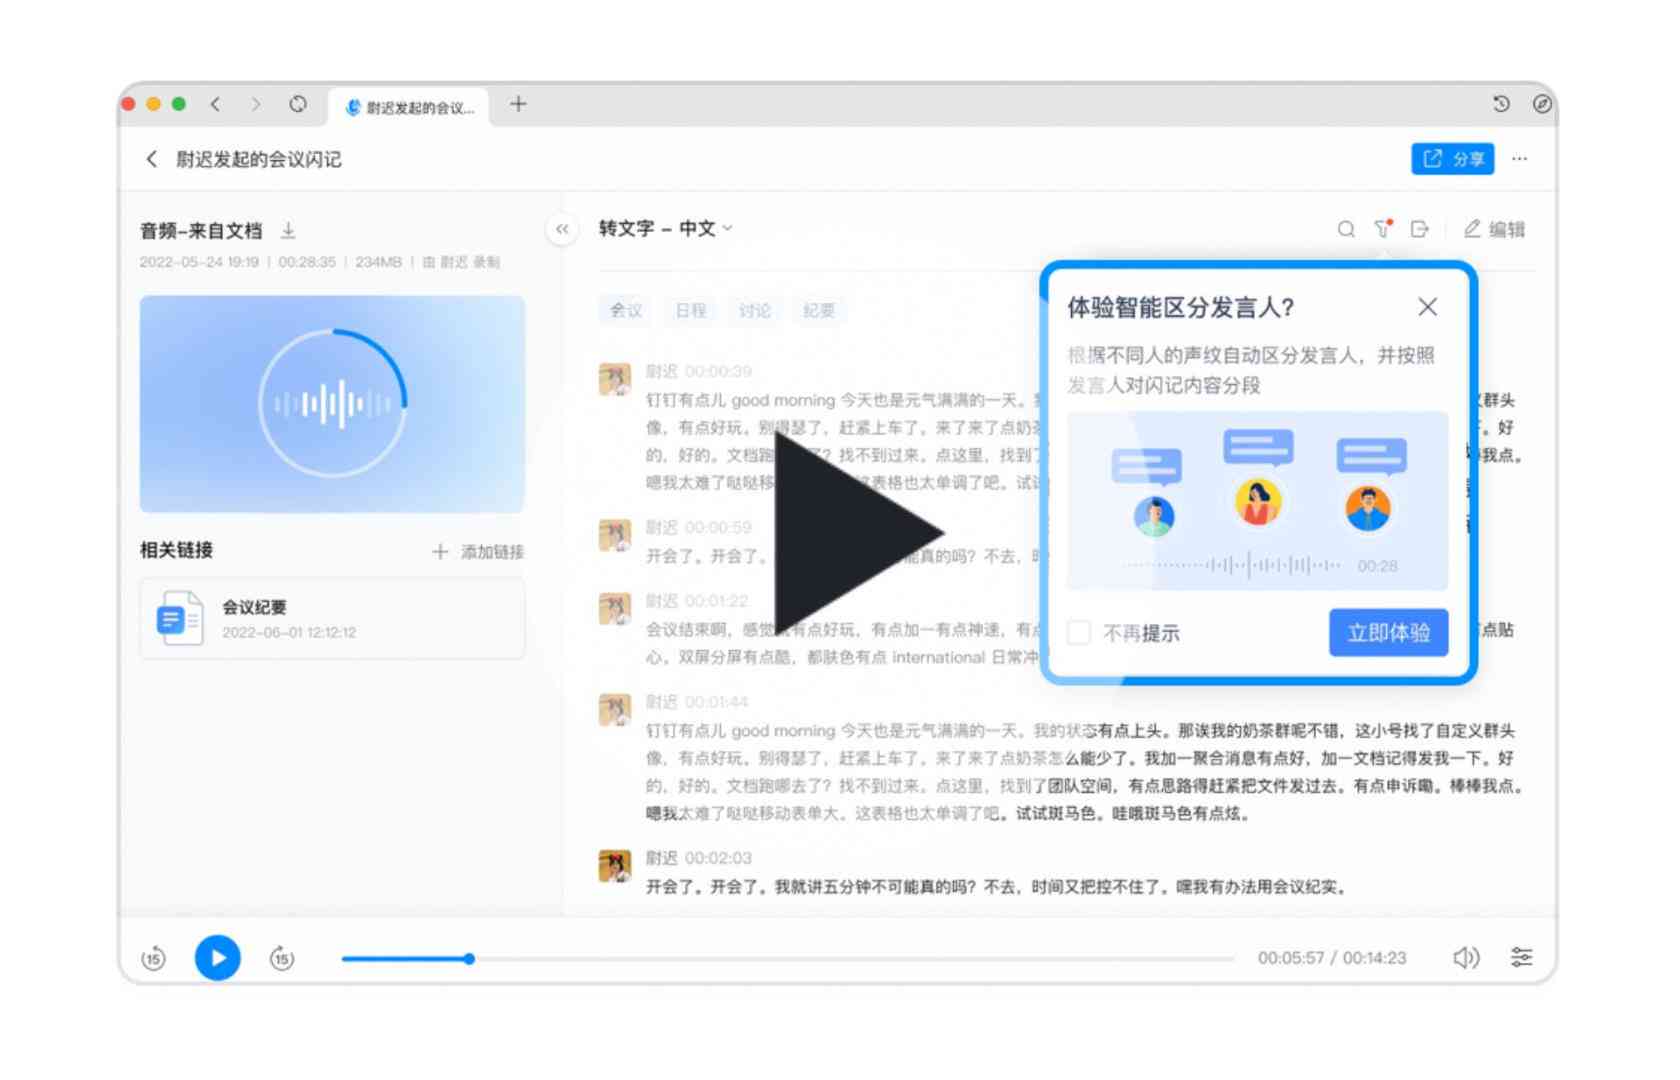Expand the 转文字 – 中文 language dropdown
Viewport: 1680px width, 1080px height.
tap(666, 229)
